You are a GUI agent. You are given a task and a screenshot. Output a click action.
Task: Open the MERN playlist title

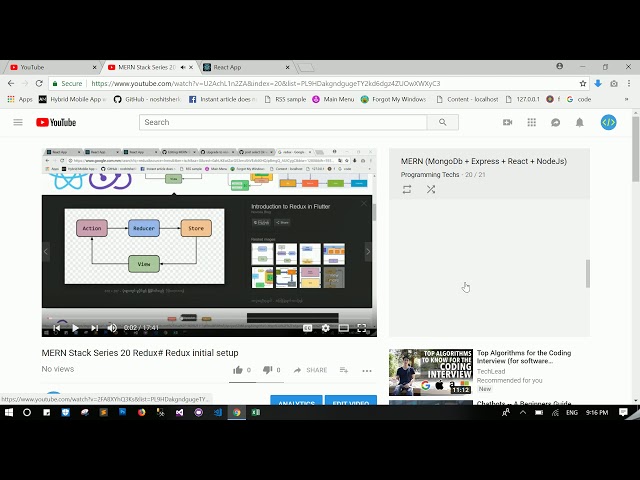pos(484,161)
